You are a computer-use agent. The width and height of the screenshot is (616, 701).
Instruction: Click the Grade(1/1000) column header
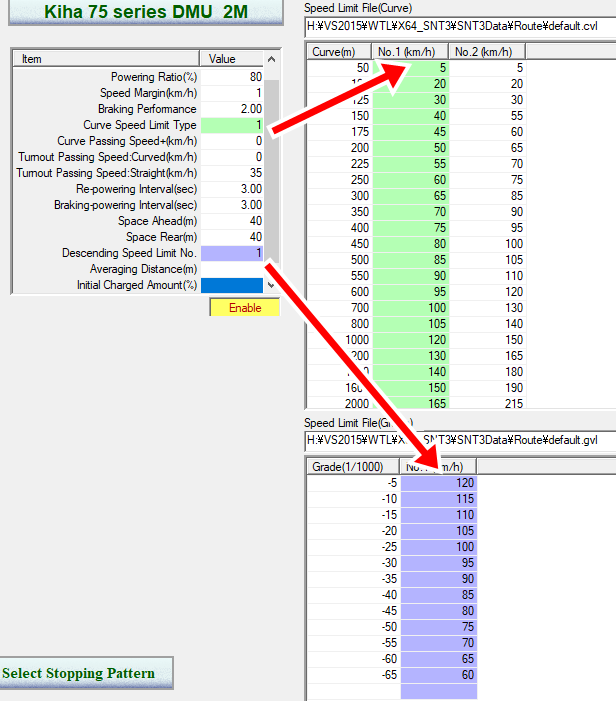coord(353,467)
